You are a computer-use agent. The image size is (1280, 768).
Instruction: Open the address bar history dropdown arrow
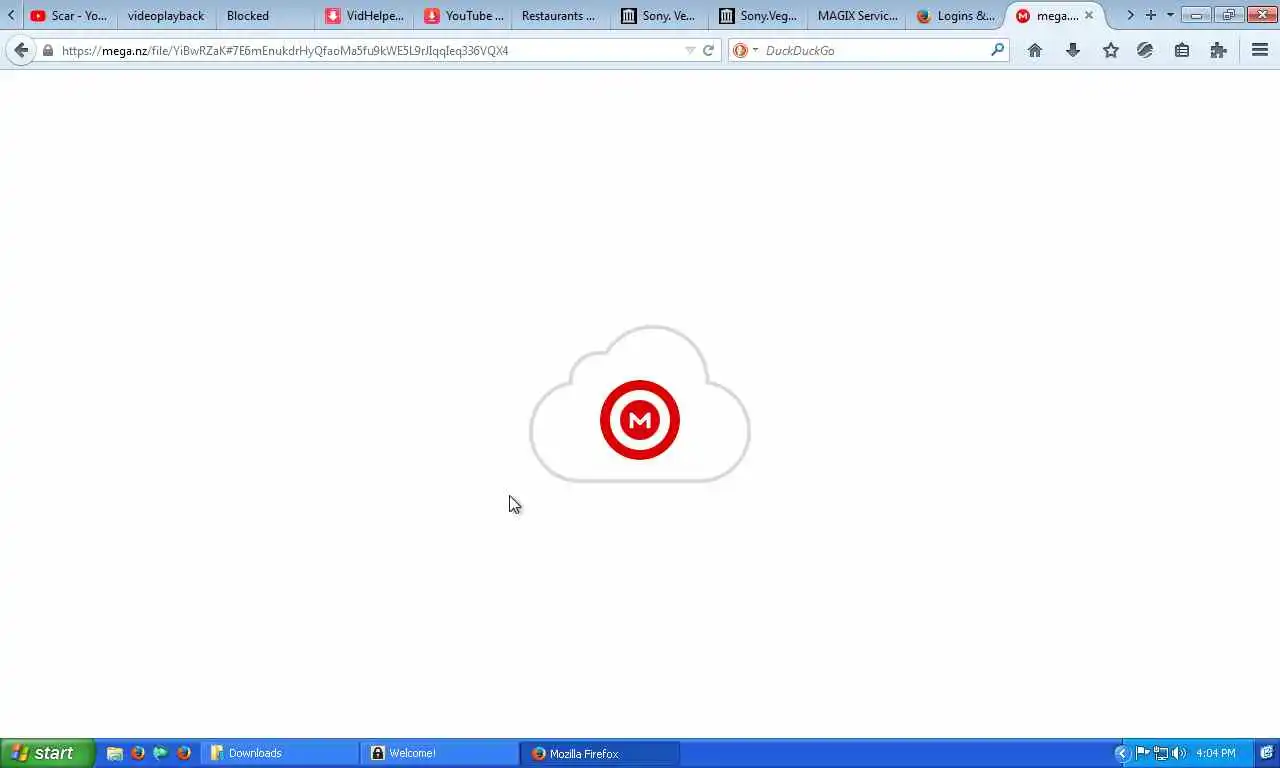(x=690, y=50)
